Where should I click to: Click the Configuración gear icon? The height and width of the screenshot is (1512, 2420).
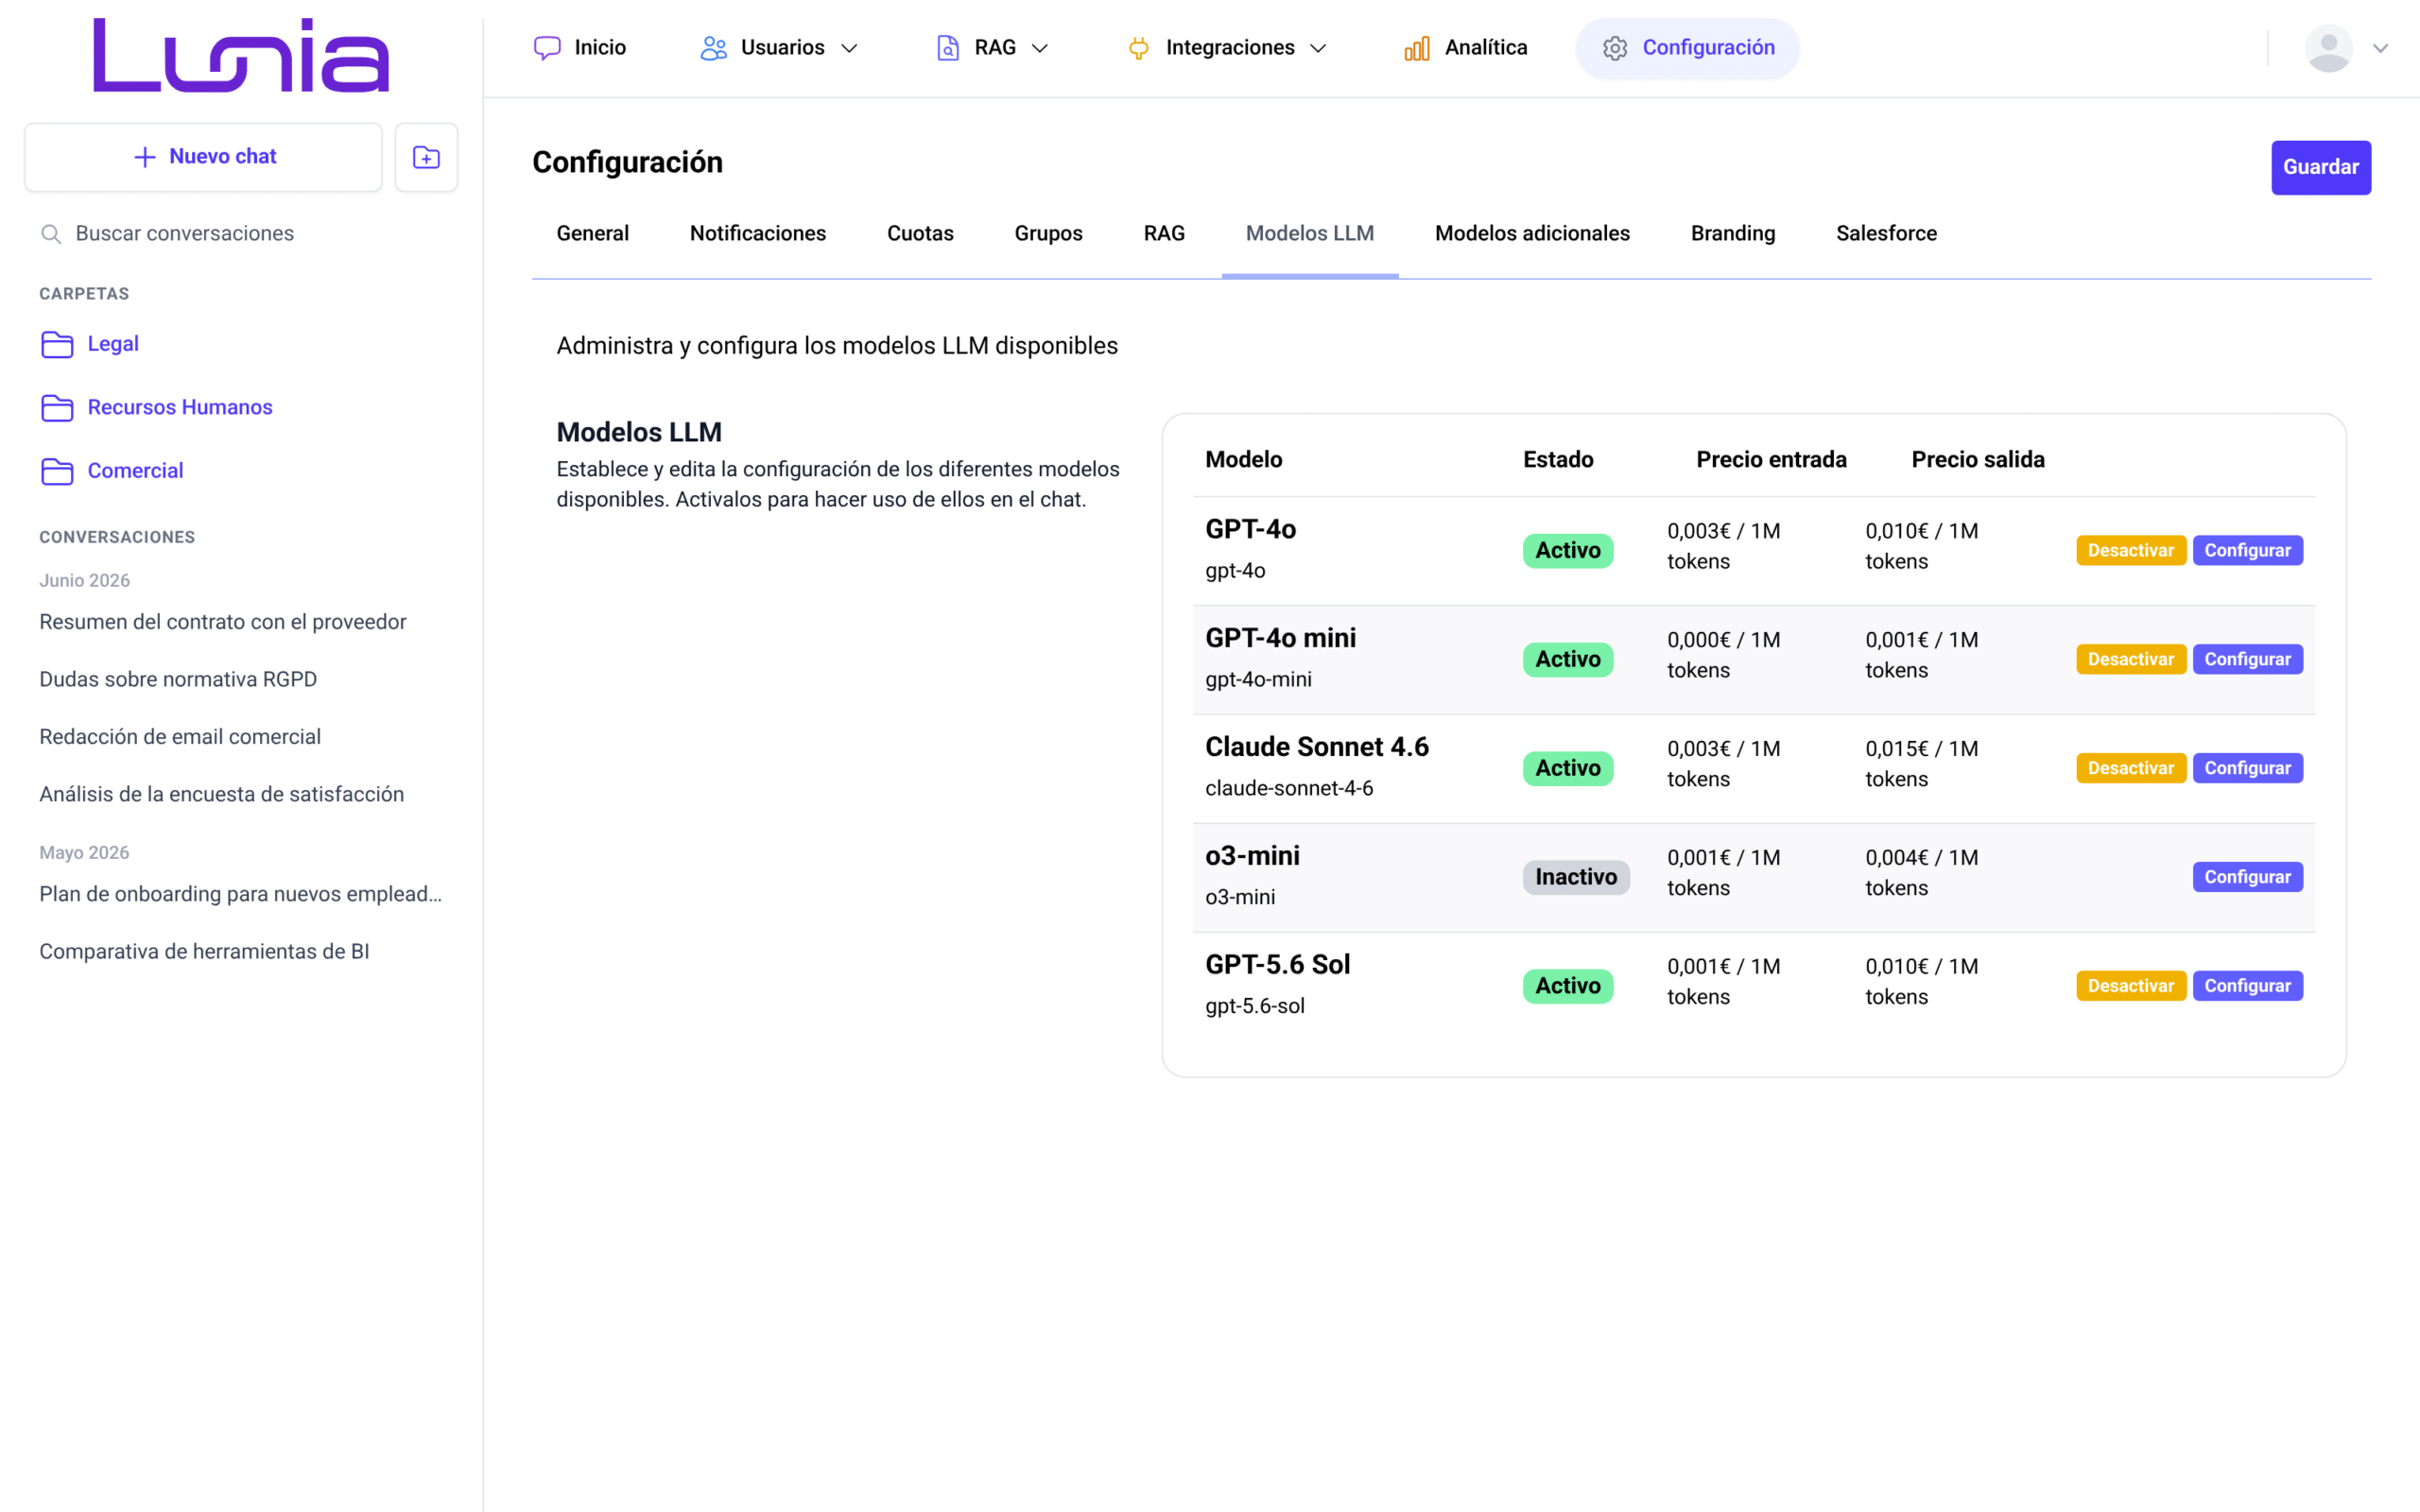pos(1615,48)
